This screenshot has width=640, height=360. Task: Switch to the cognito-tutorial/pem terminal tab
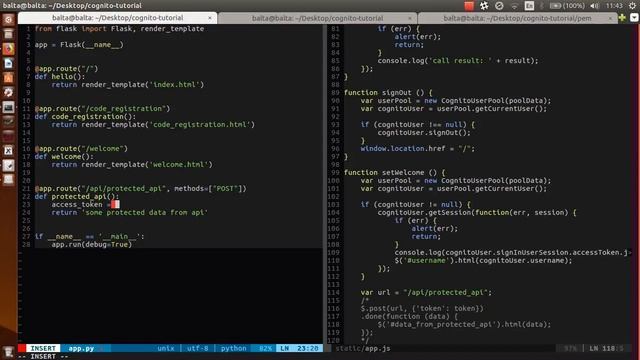click(x=517, y=18)
